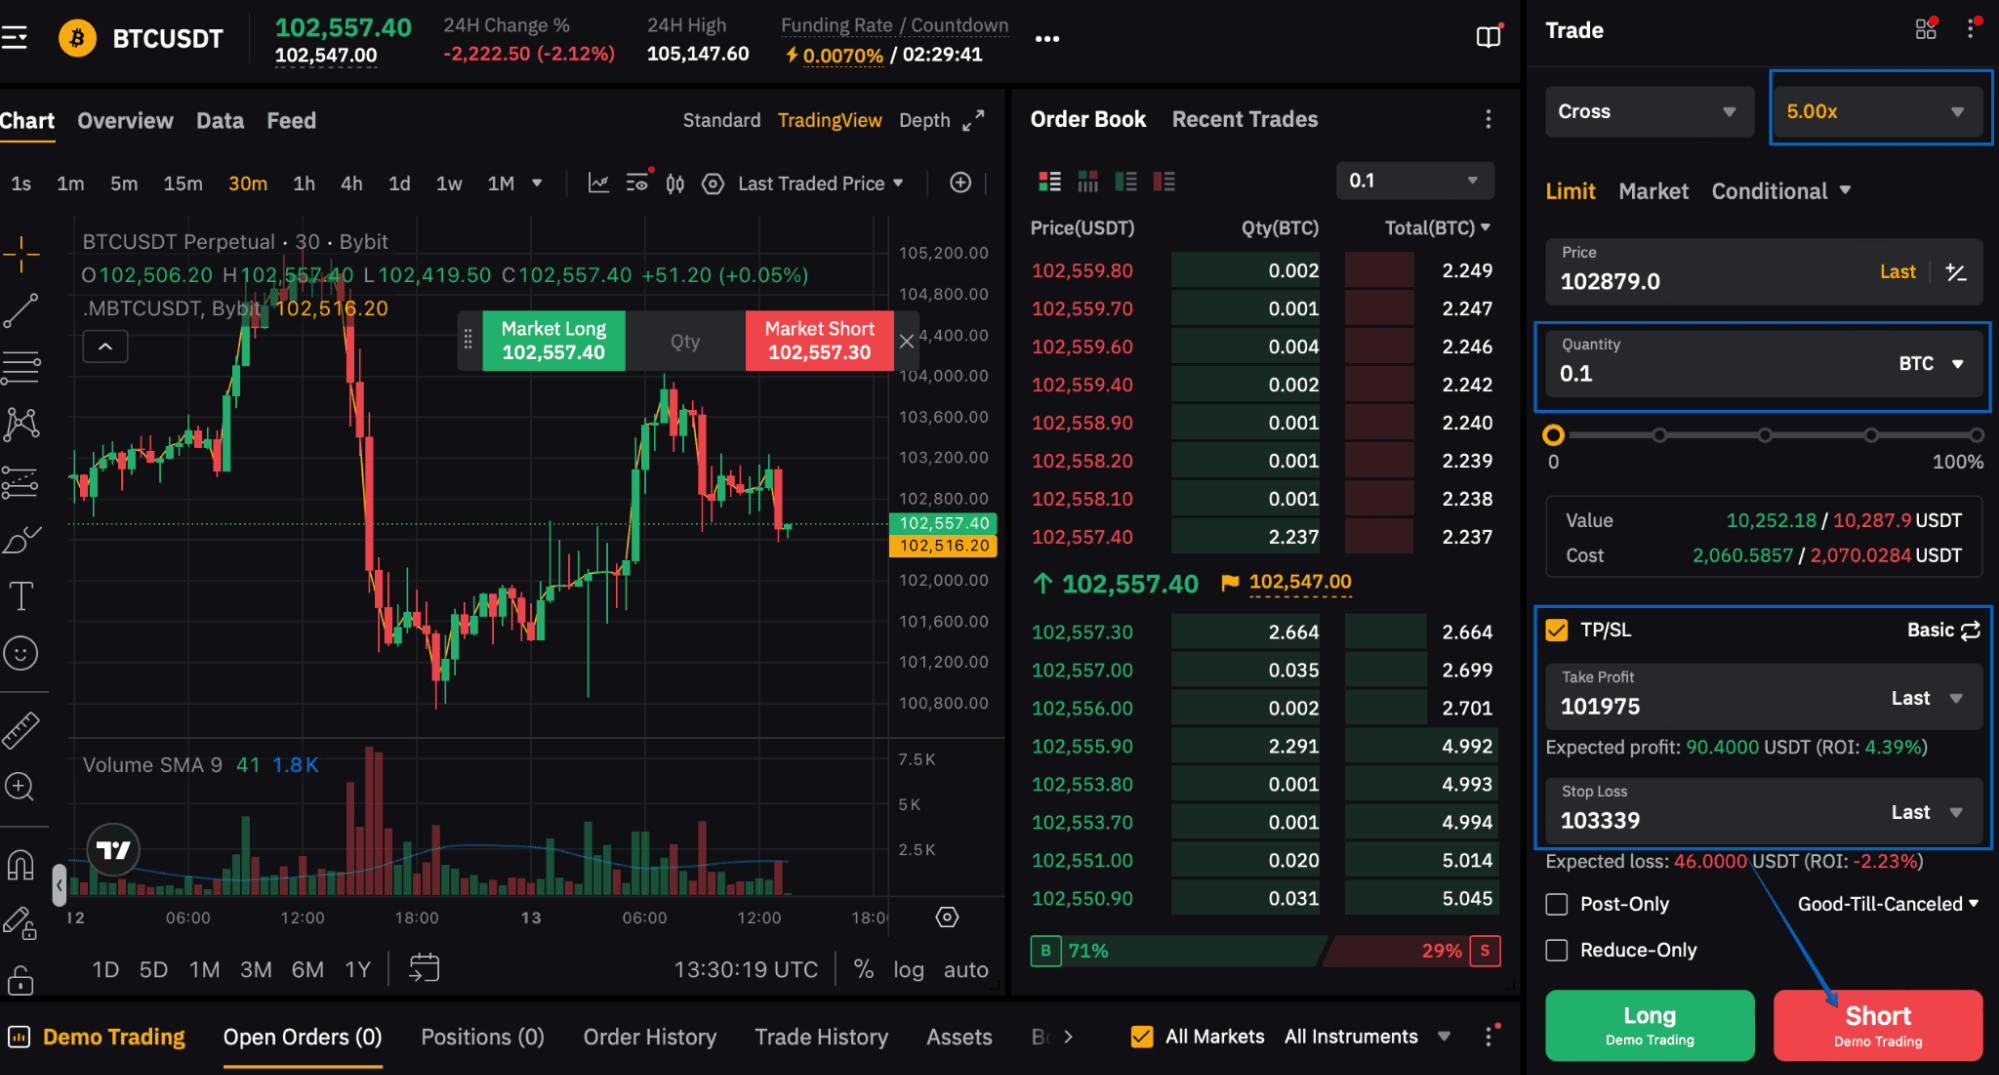This screenshot has width=1999, height=1075.
Task: Open the chart indicators icon
Action: [x=598, y=183]
